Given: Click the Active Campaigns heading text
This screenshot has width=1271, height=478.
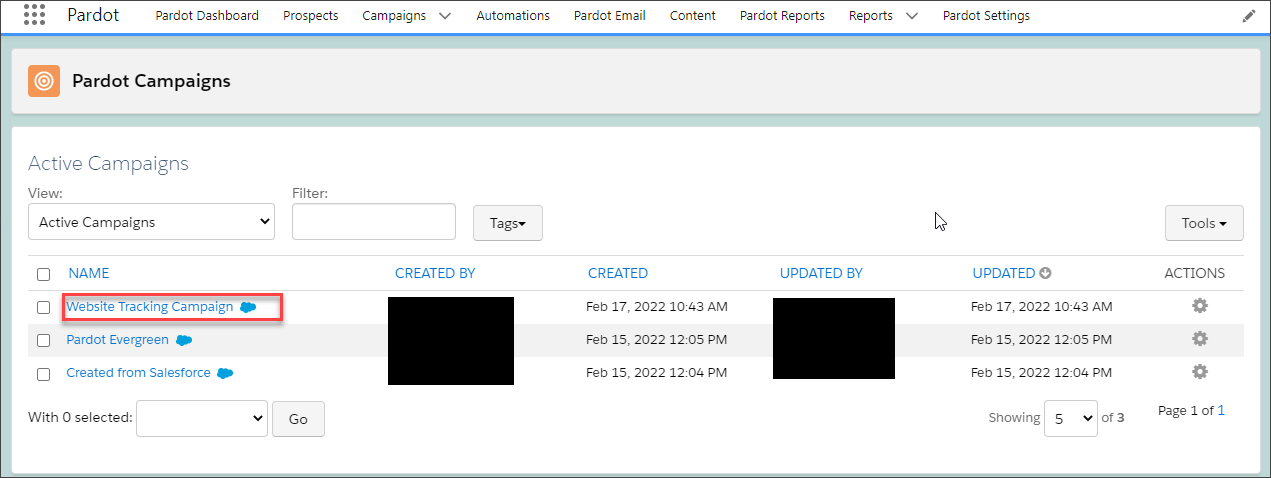Looking at the screenshot, I should tap(108, 164).
